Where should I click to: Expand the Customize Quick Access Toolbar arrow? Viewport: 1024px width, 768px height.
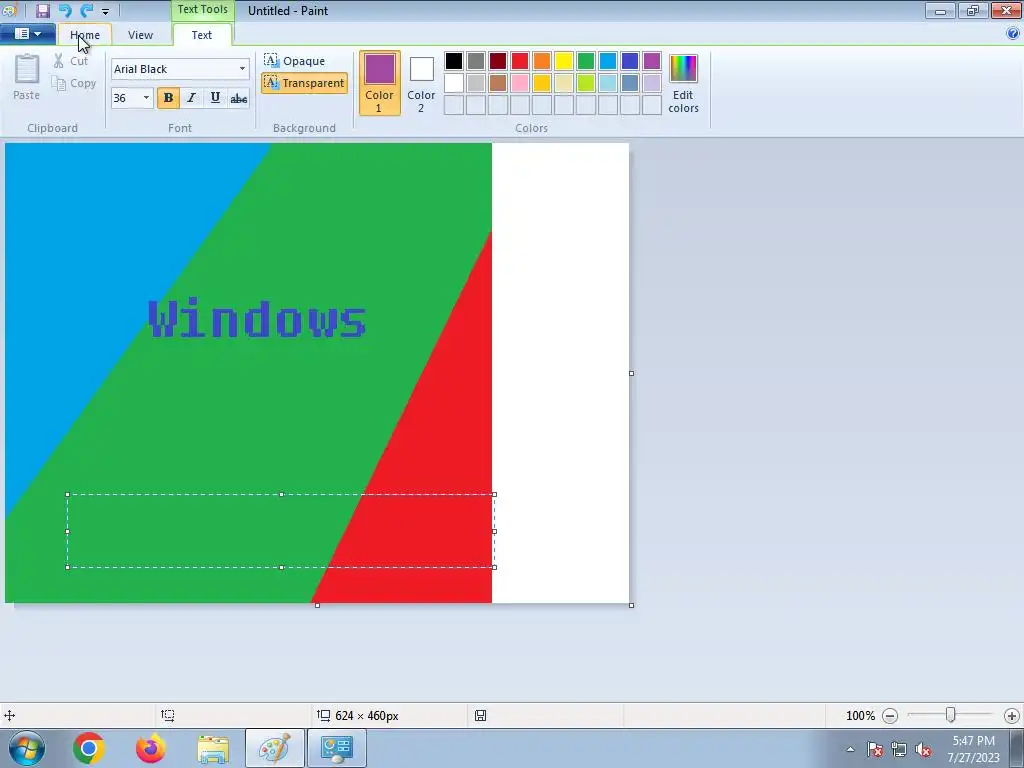pos(105,11)
